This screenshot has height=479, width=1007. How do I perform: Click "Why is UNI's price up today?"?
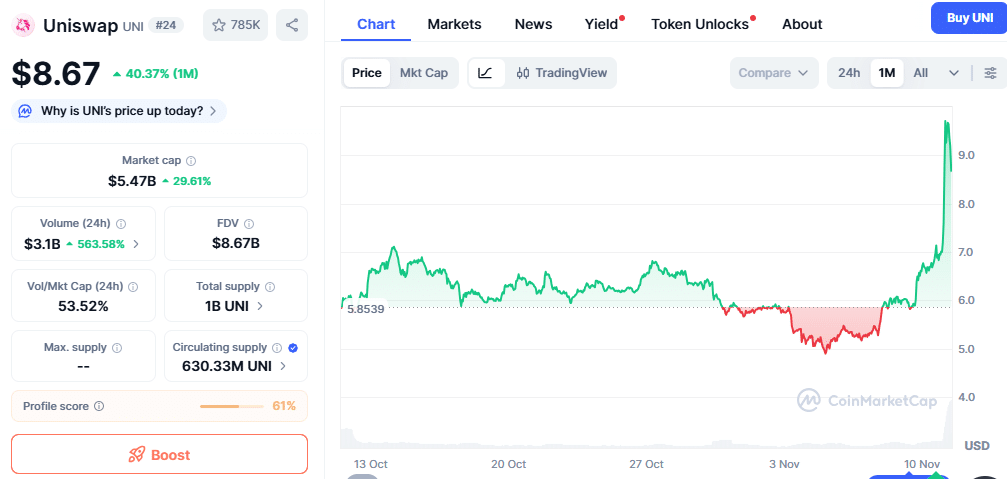click(x=120, y=111)
